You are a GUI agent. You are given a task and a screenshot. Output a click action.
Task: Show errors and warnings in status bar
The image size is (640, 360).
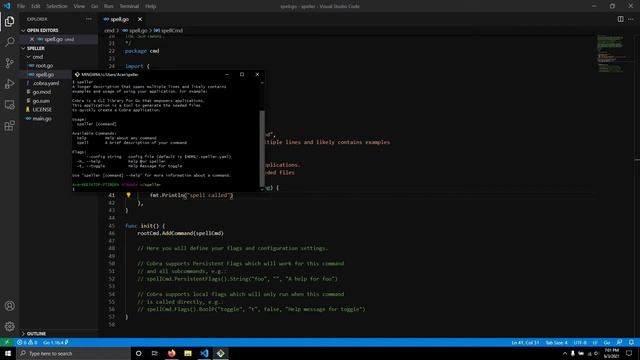[x=27, y=342]
